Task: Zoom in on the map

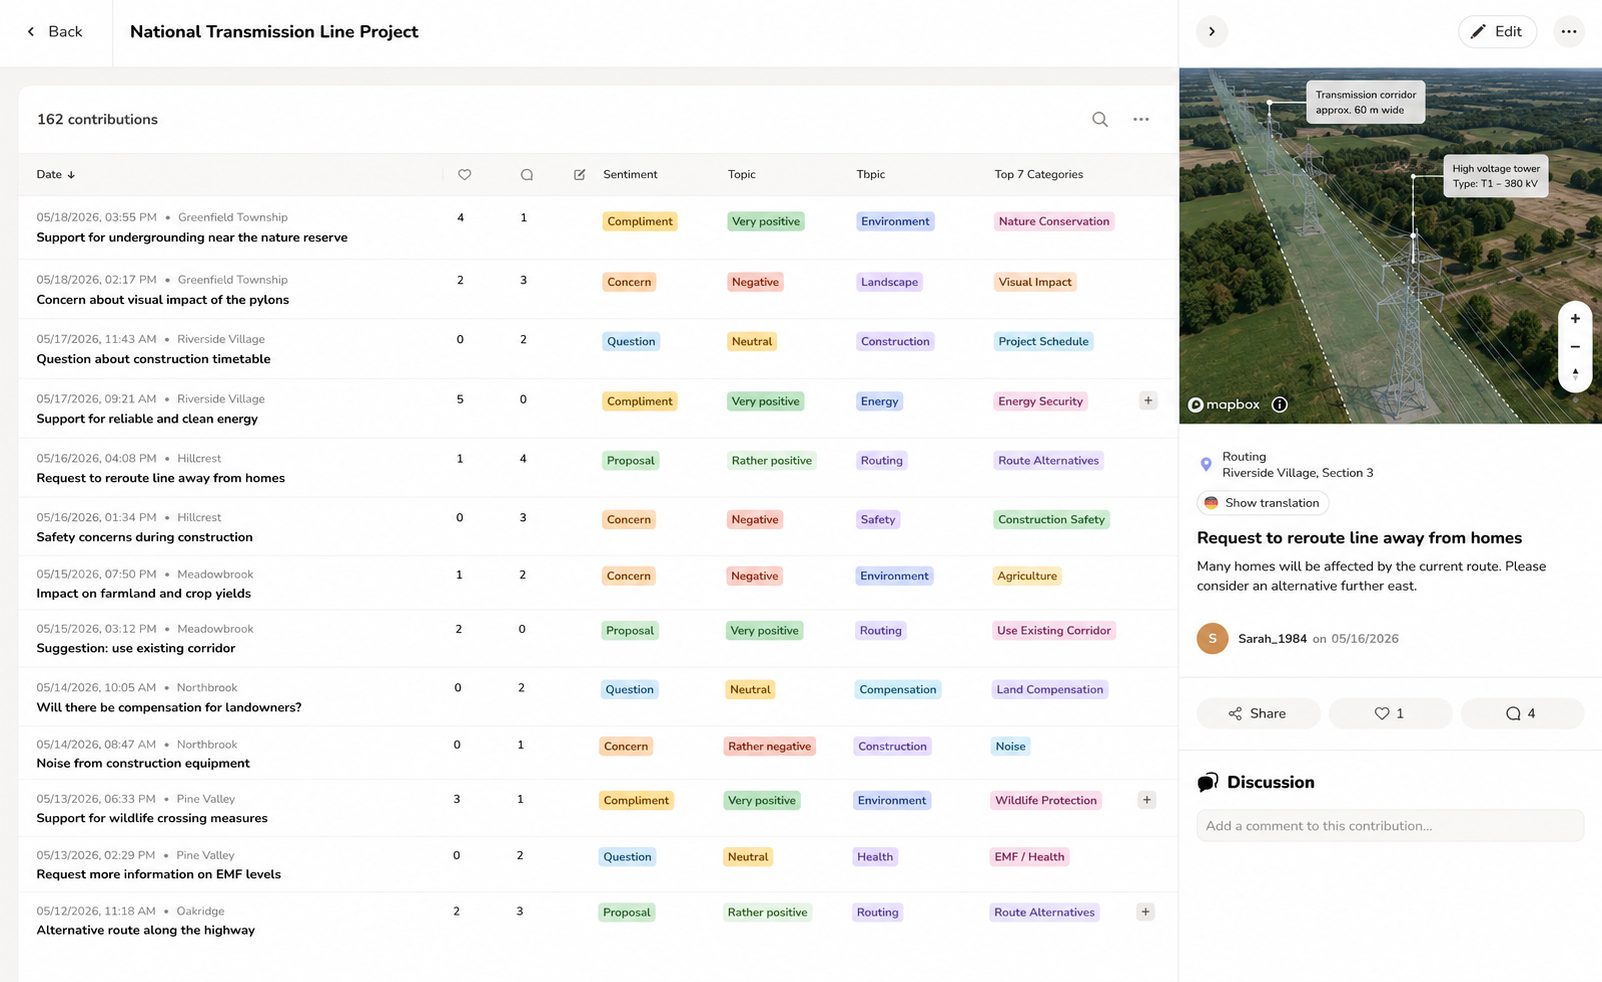Action: click(1575, 319)
